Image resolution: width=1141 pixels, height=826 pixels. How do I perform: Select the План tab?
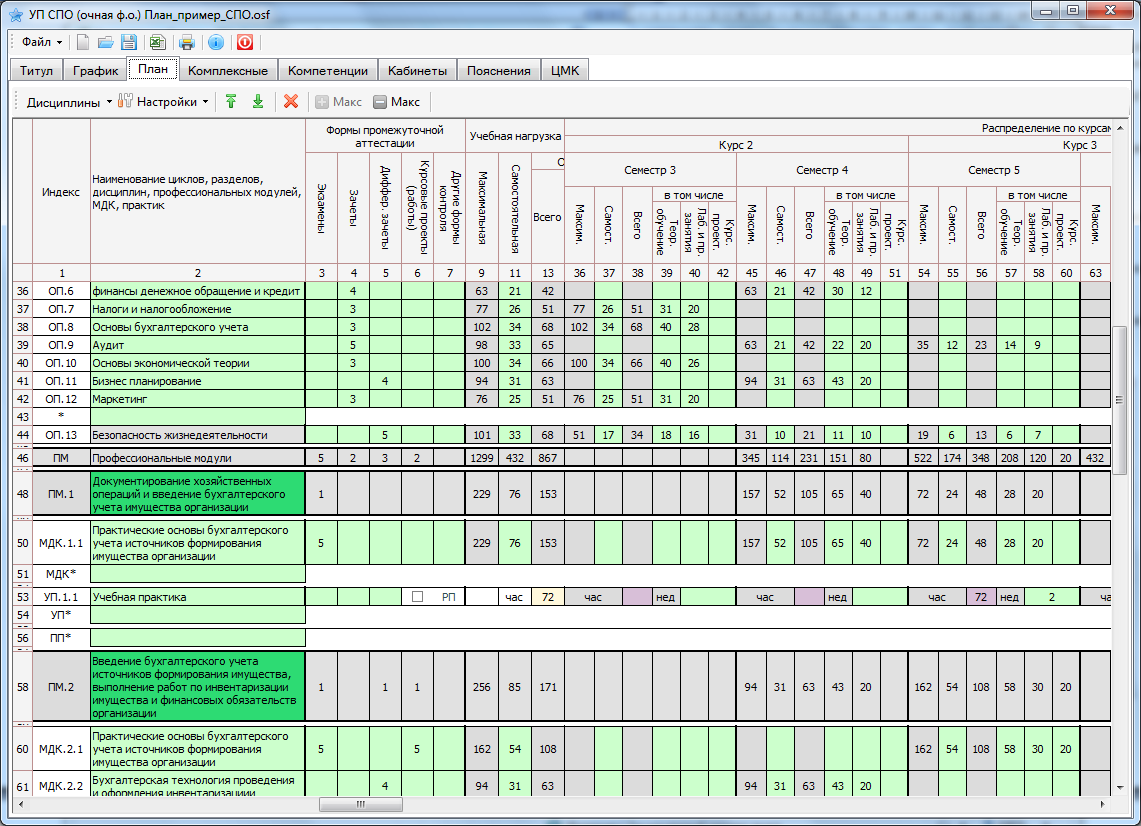pos(153,68)
